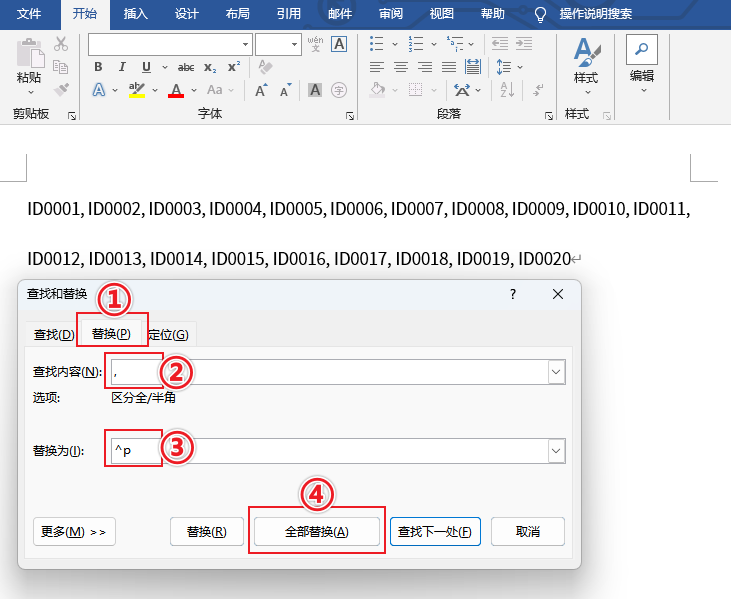Expand the font size dropdown
Viewport: 731px width, 599px height.
point(294,45)
